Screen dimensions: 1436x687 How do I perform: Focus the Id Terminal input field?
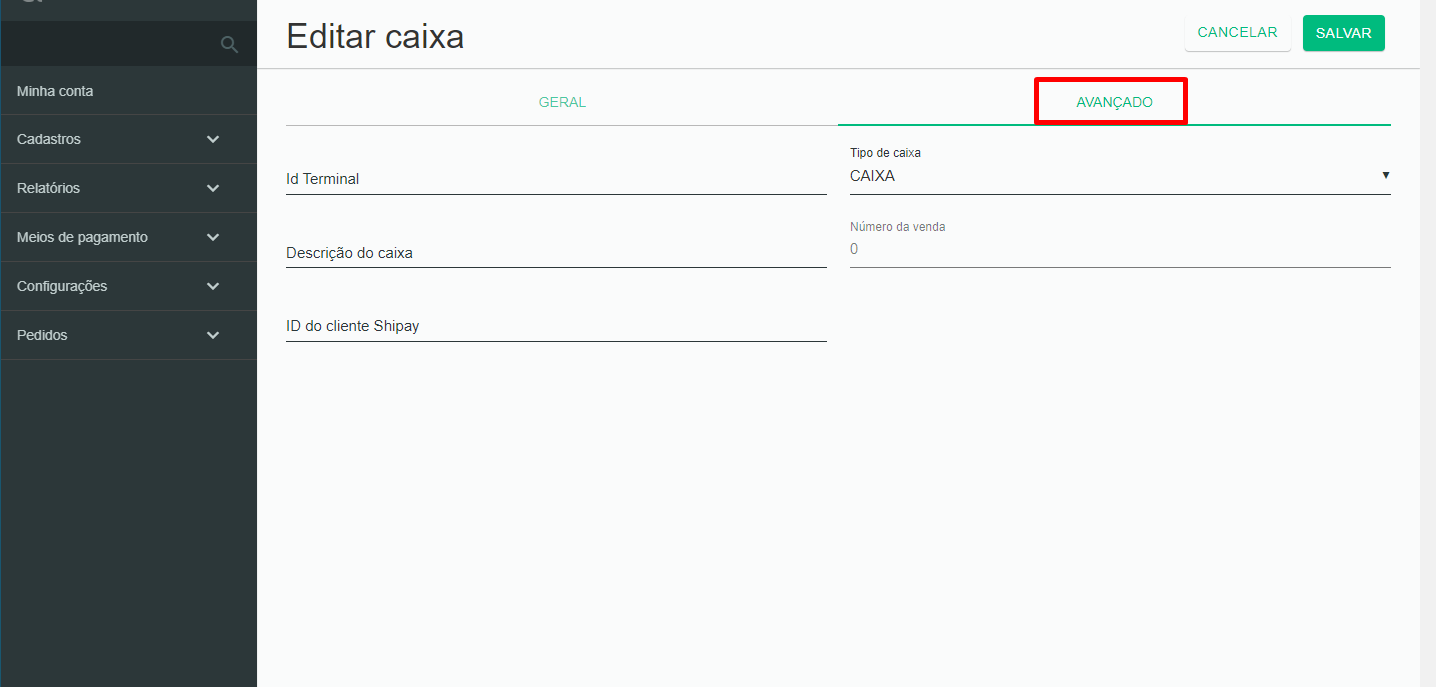556,179
